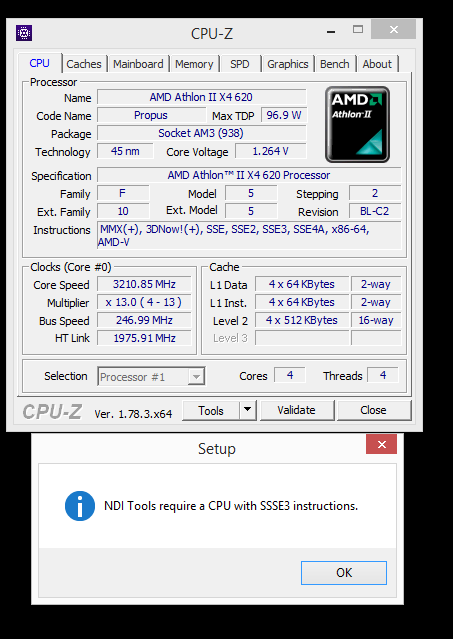Click the Name field AMD Athlon II X4 620
This screenshot has width=453, height=639.
pyautogui.click(x=201, y=97)
